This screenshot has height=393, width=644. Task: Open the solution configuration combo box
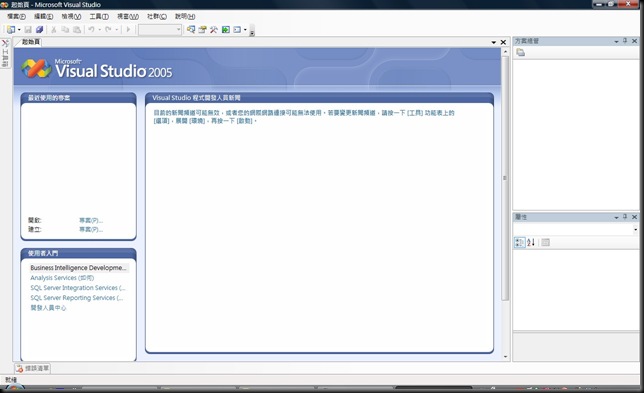click(160, 30)
